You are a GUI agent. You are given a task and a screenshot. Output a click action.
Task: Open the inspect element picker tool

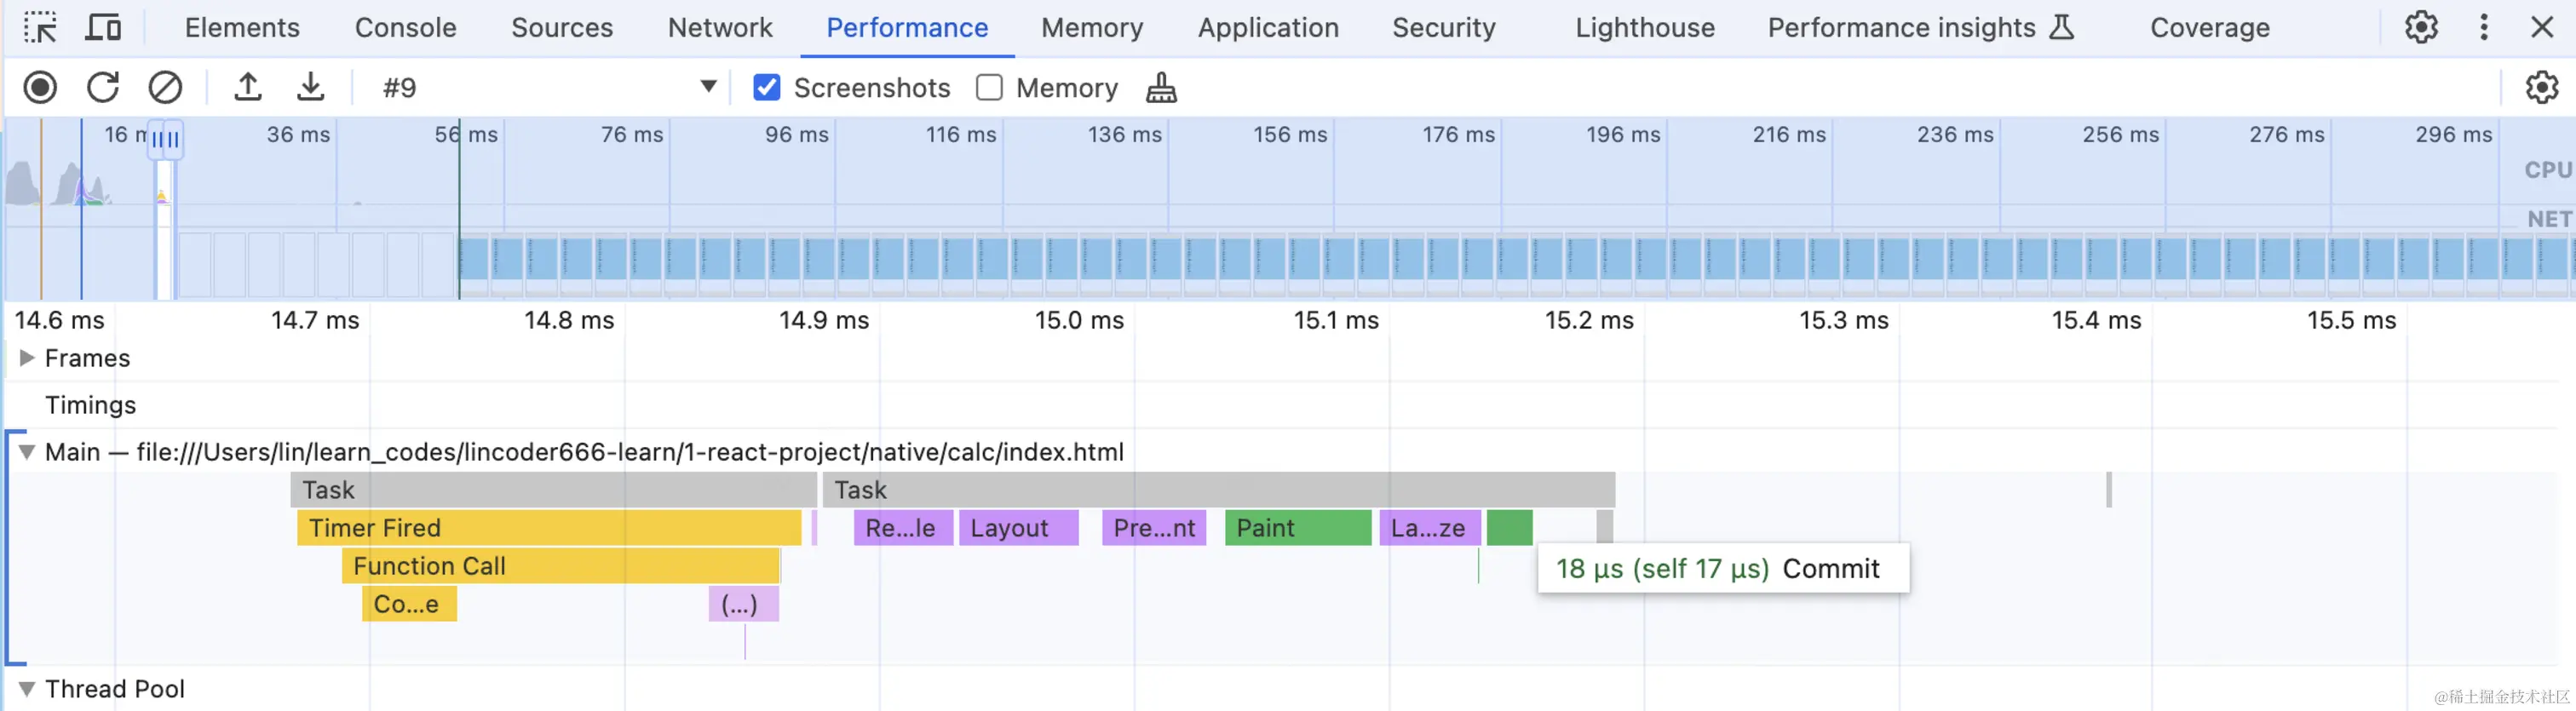40,27
